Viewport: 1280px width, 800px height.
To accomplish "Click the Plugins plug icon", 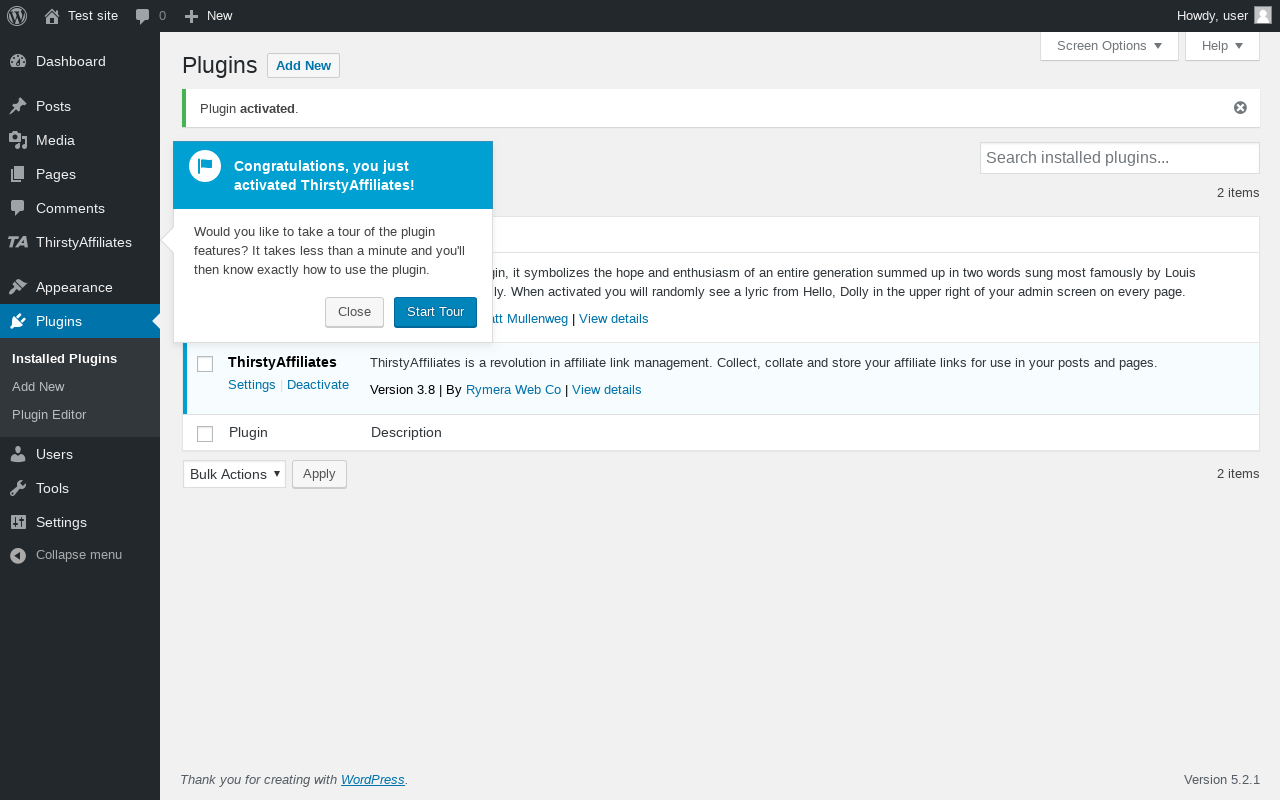I will 18,321.
